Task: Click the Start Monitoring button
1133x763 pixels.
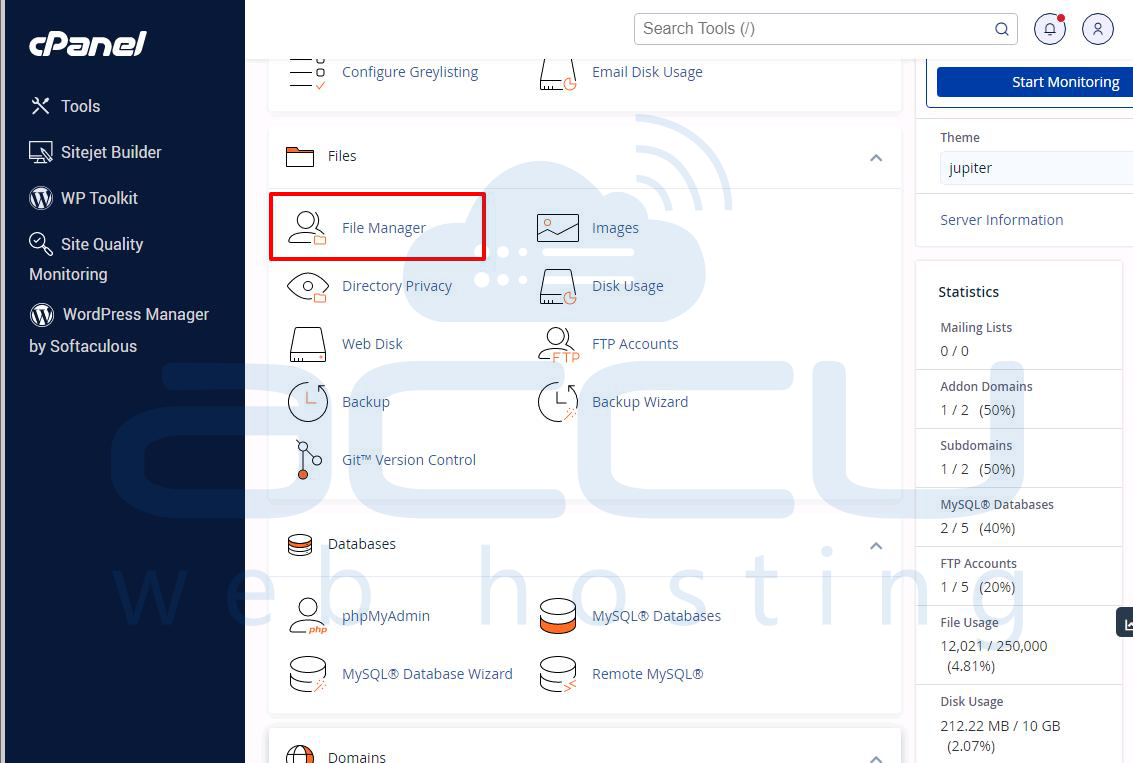Action: point(1035,82)
